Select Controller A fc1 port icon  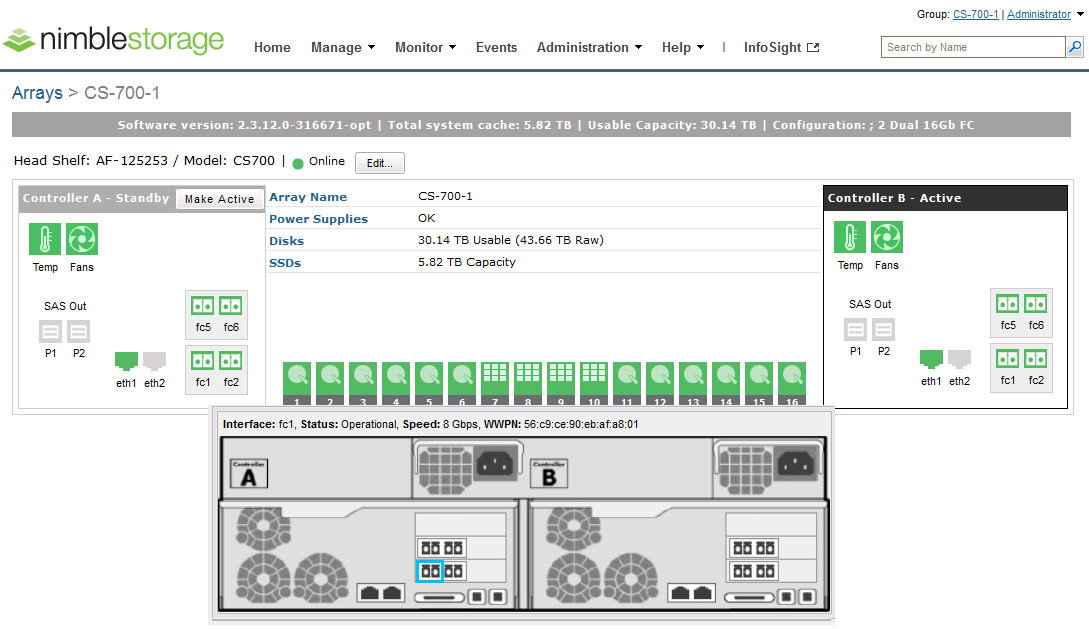pos(203,360)
